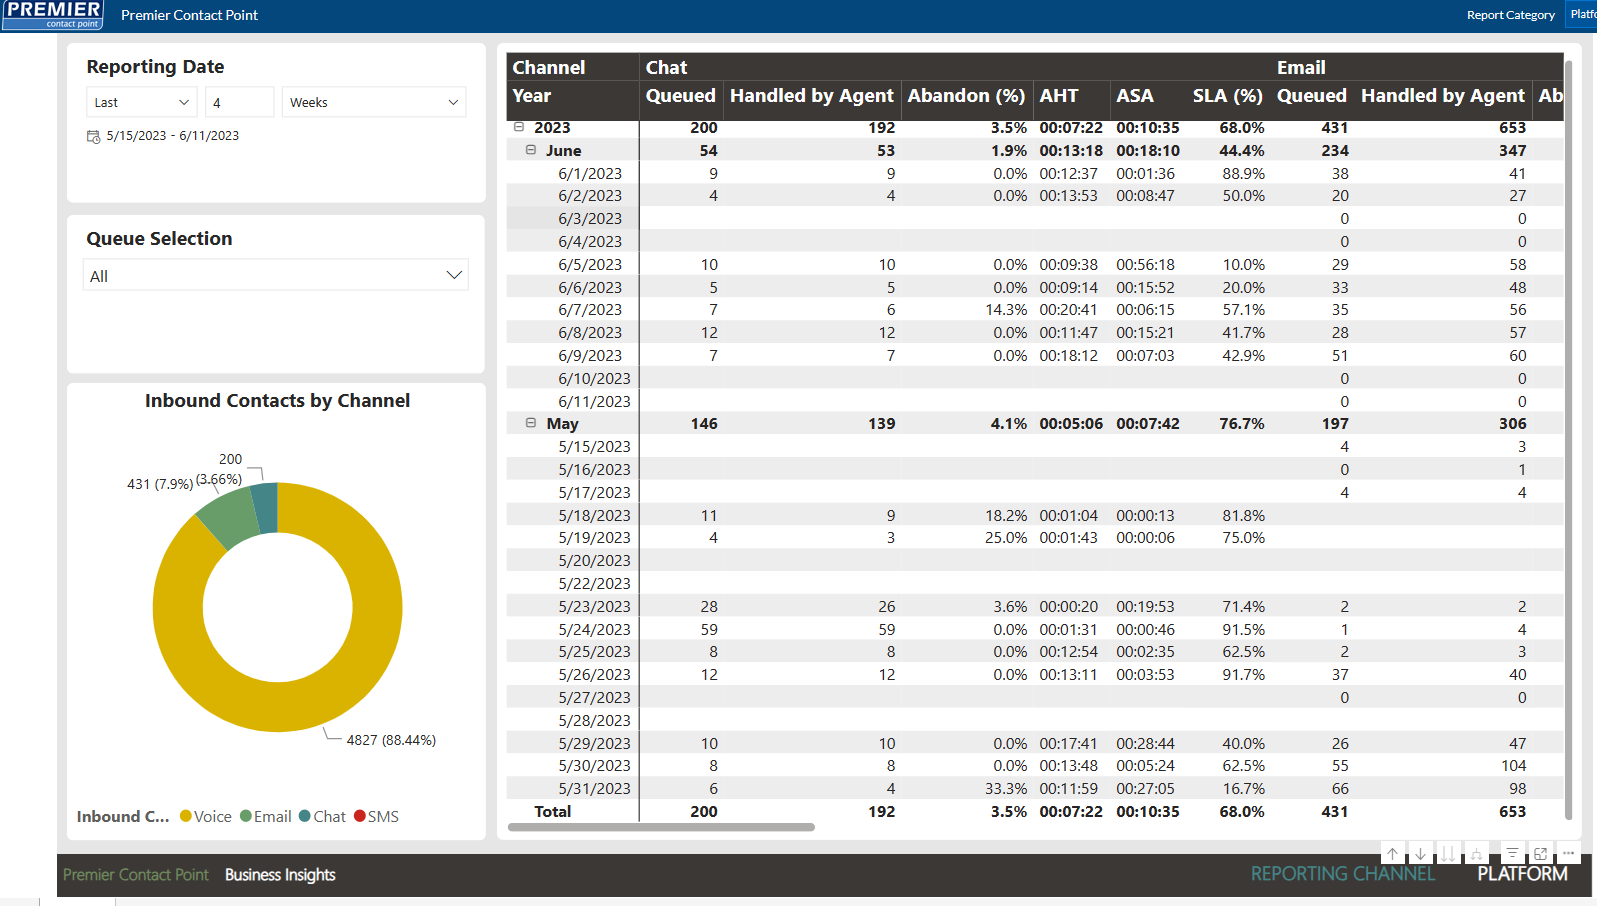Click the Chat channel column group header
The width and height of the screenshot is (1597, 906).
(666, 67)
